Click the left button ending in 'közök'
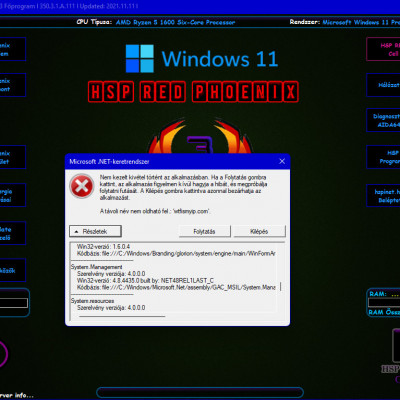The height and width of the screenshot is (400, 400). pyautogui.click(x=13, y=270)
